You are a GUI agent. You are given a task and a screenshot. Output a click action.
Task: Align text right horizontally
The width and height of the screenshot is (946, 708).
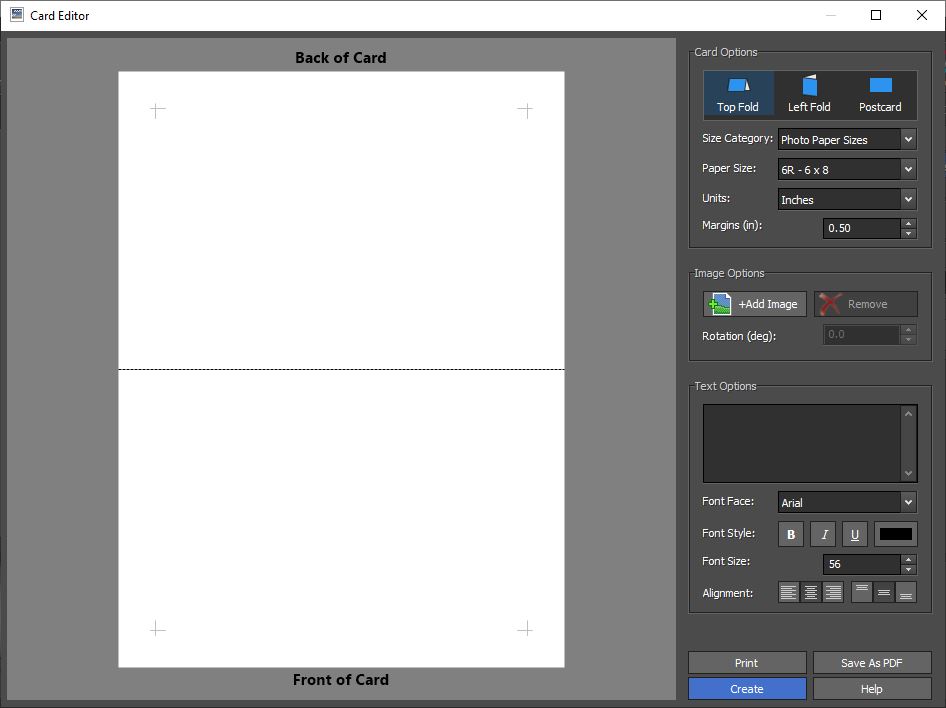click(x=833, y=592)
